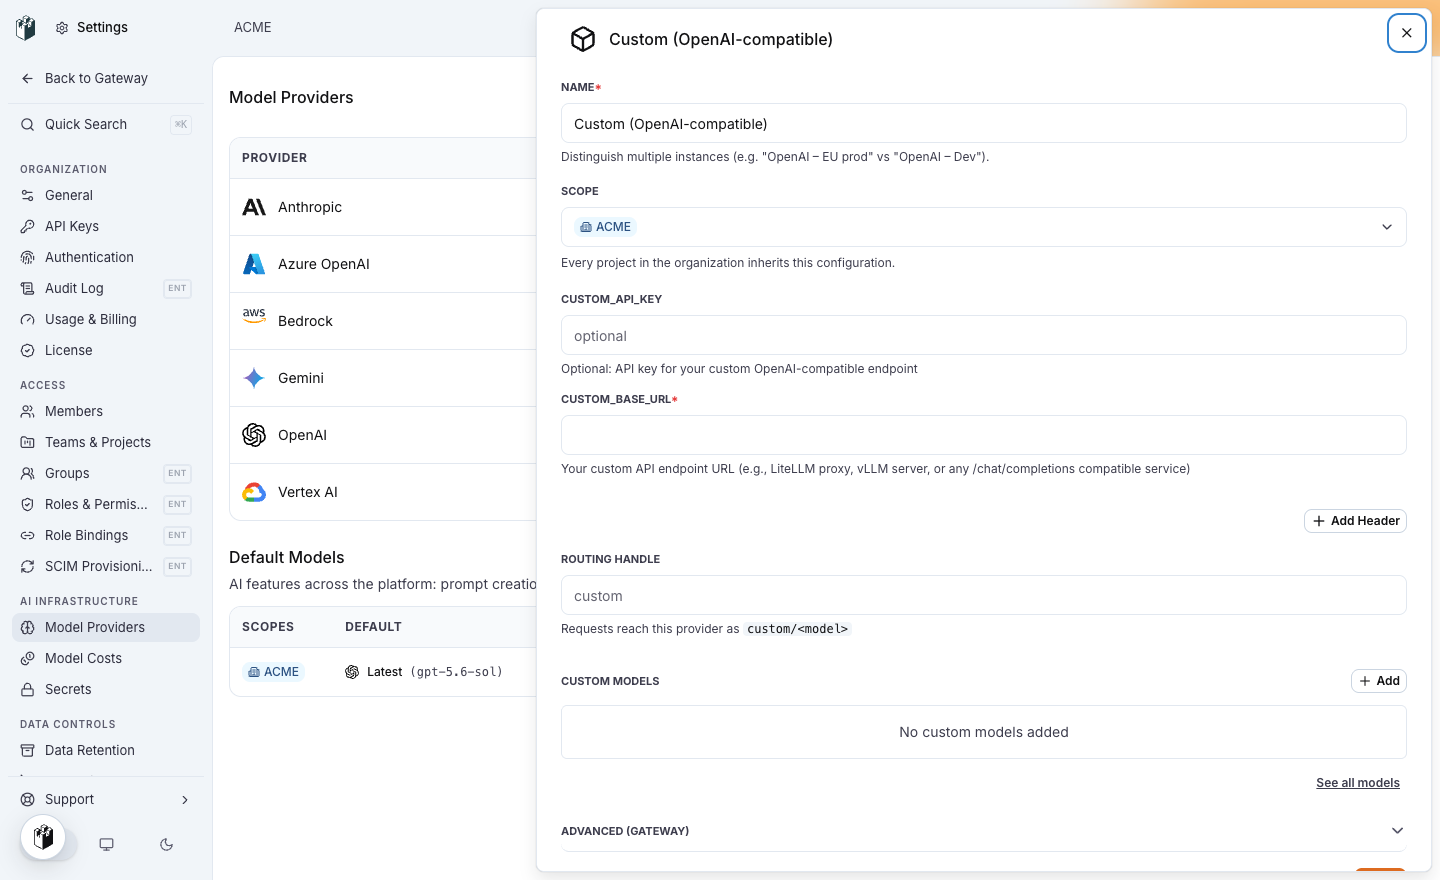Select the OpenAI provider logo
The height and width of the screenshot is (880, 1440).
coord(254,435)
